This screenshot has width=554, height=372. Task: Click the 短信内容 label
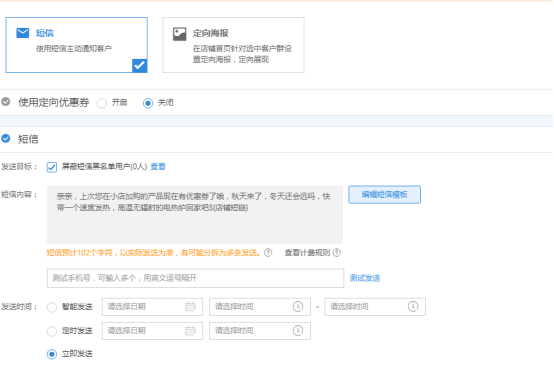coord(19,195)
